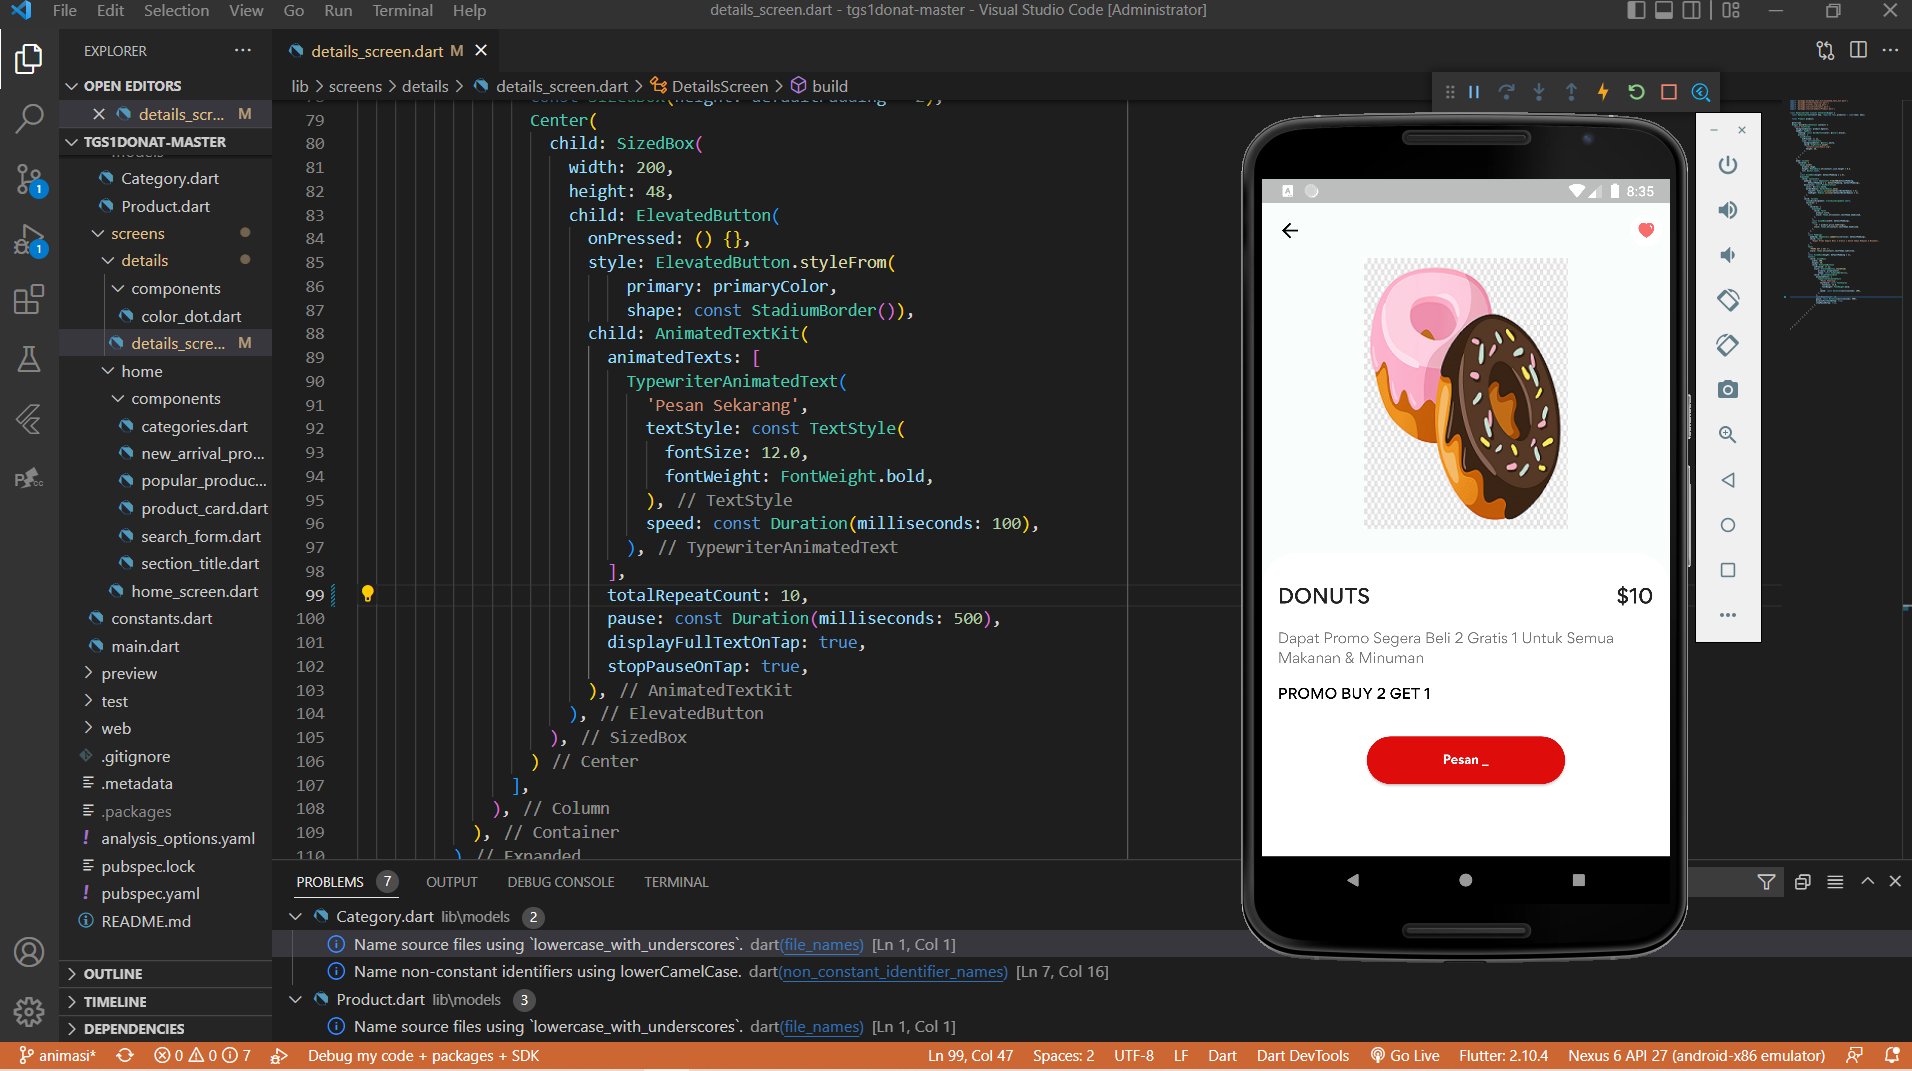Open Extensions view in the activity bar

pyautogui.click(x=29, y=300)
